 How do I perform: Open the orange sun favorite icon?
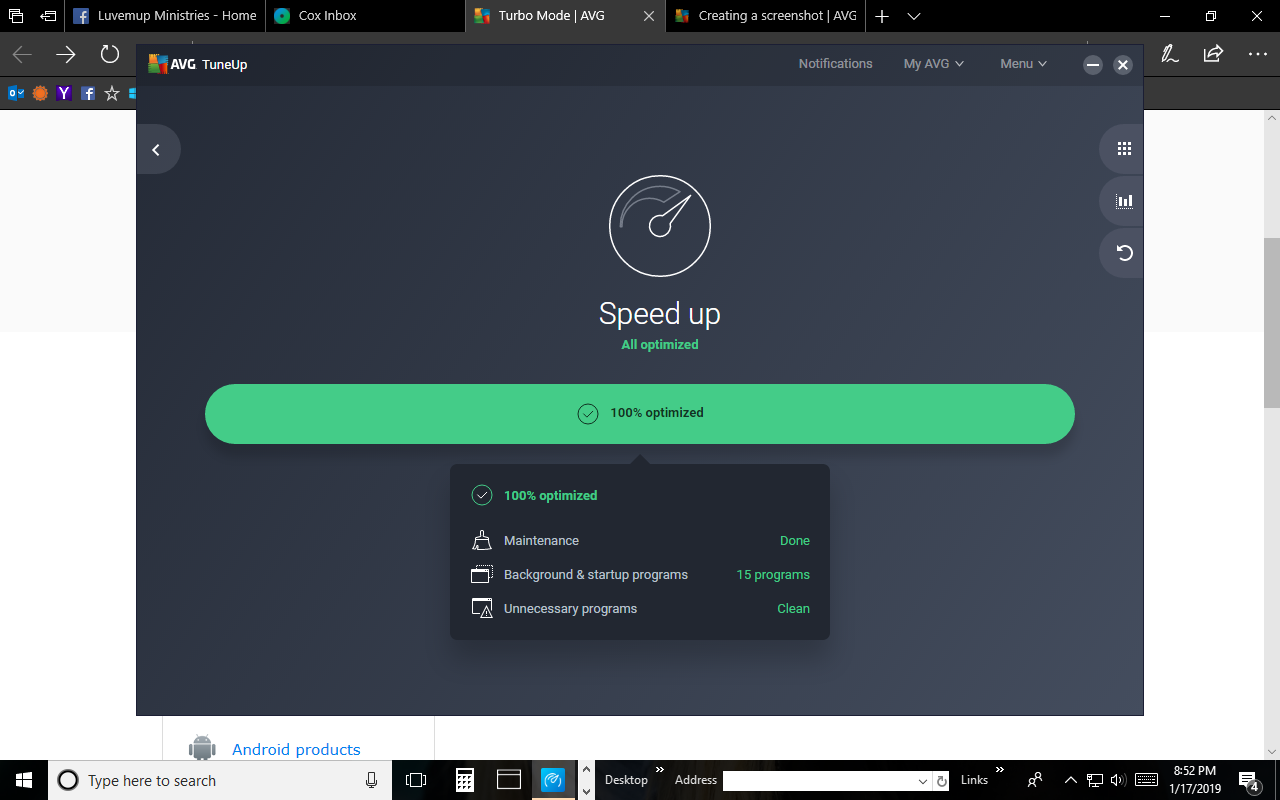coord(40,93)
